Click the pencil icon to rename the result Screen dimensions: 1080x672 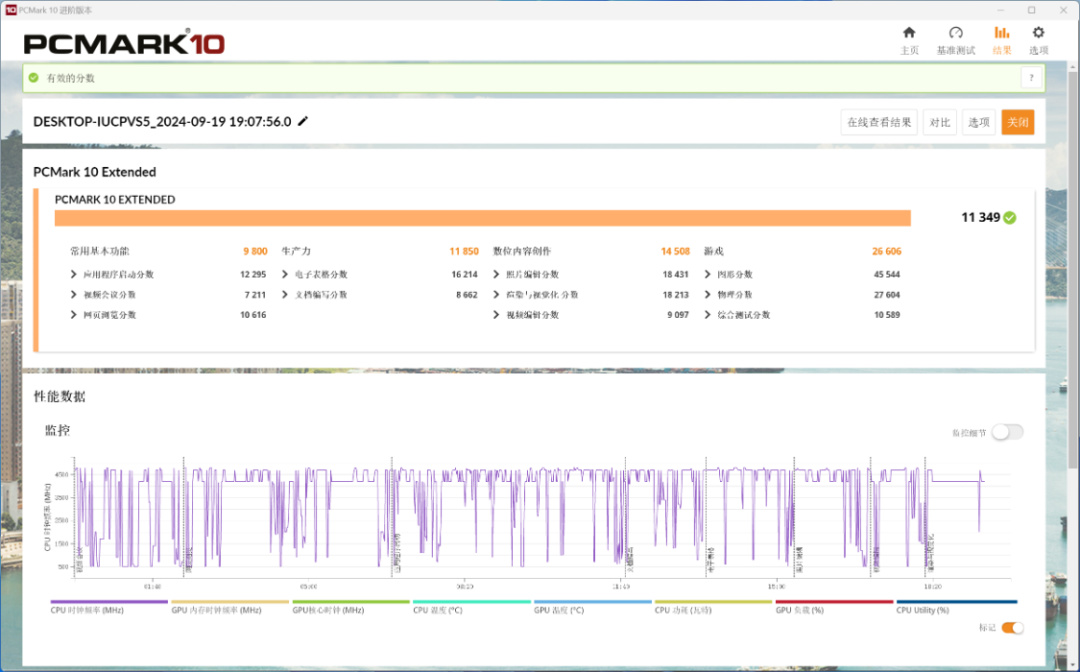(x=302, y=121)
